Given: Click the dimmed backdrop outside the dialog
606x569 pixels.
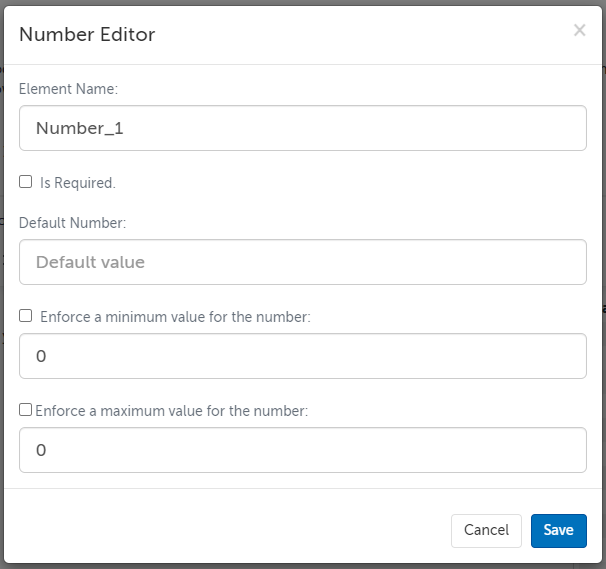Looking at the screenshot, I should pyautogui.click(x=603, y=200).
